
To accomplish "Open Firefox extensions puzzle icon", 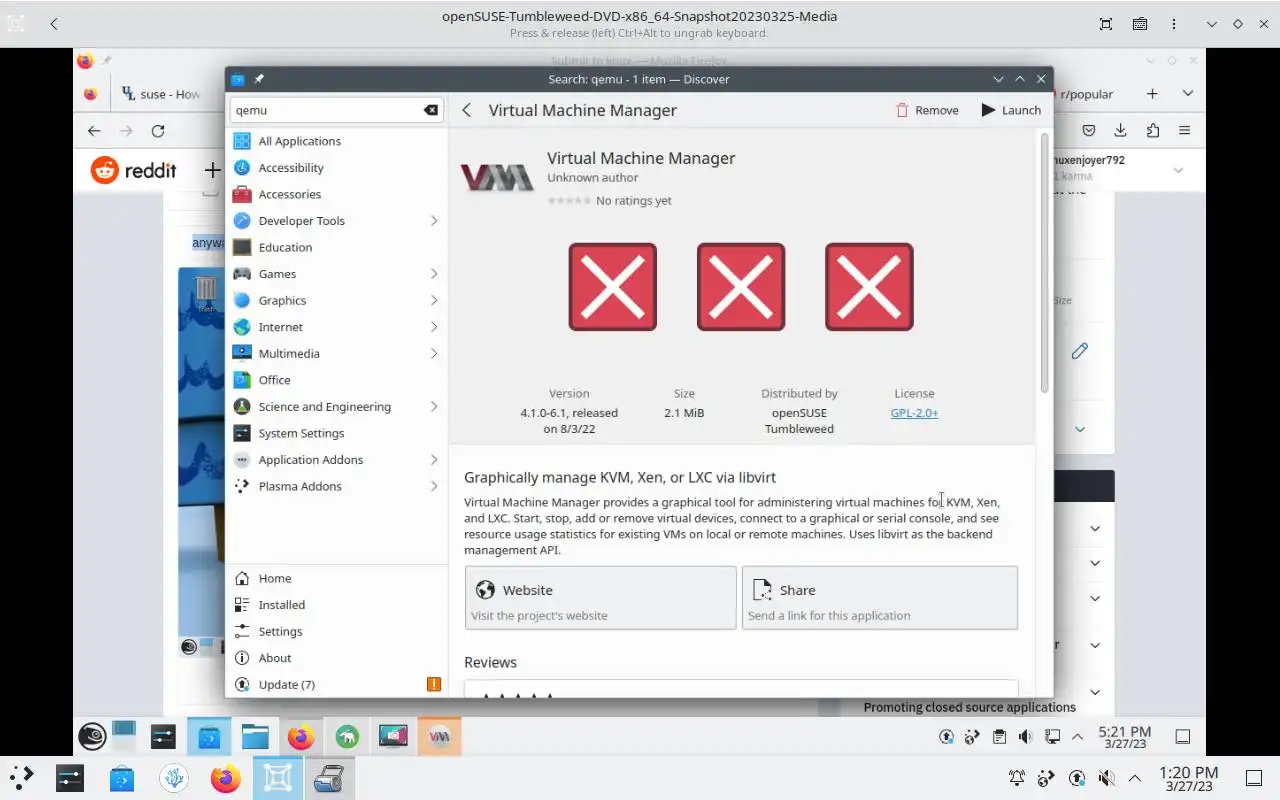I will pyautogui.click(x=1153, y=131).
